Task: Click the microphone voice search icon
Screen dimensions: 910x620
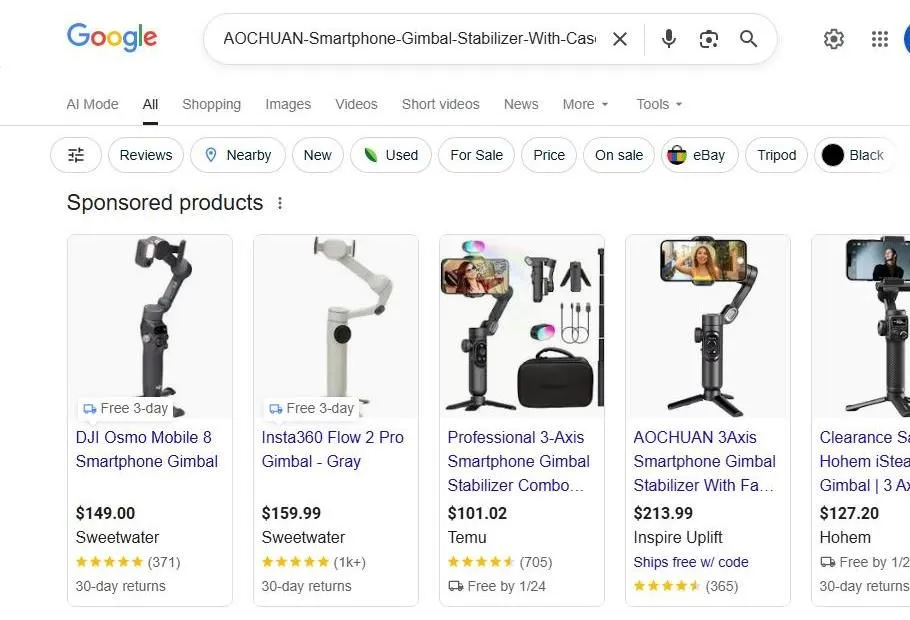Action: pyautogui.click(x=668, y=39)
